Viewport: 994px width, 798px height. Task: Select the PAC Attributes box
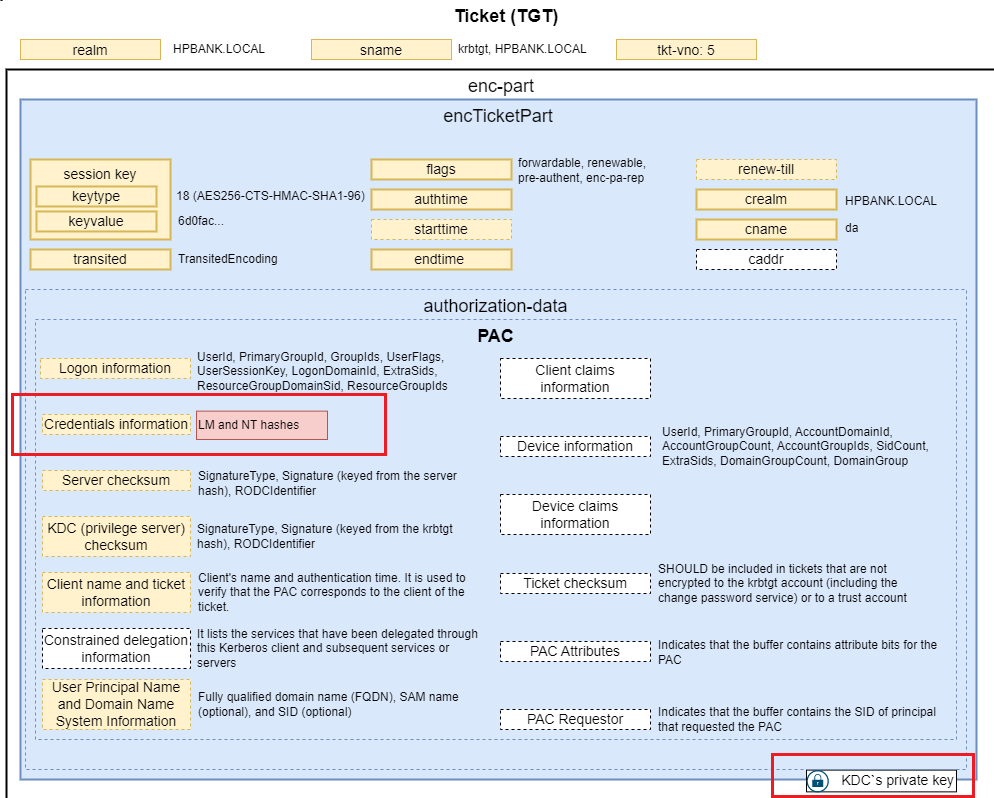tap(575, 652)
